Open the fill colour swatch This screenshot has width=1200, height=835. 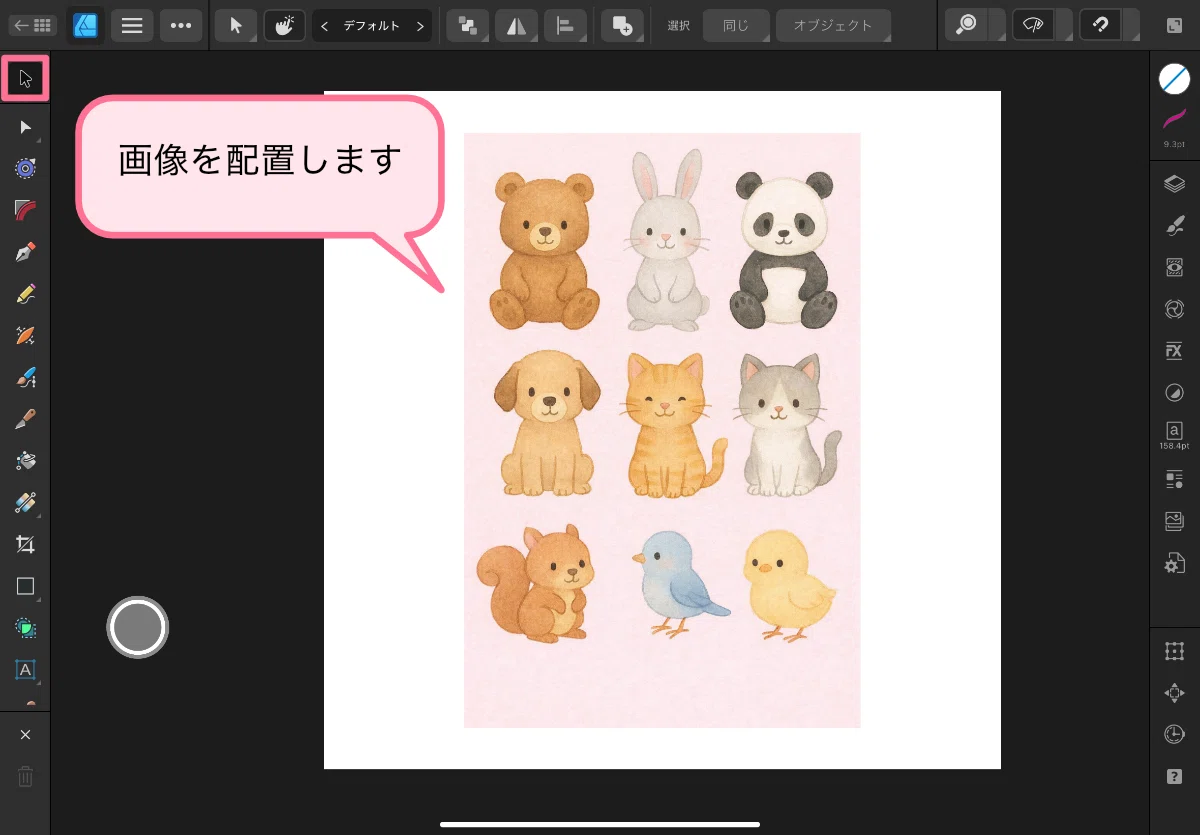[x=1174, y=79]
